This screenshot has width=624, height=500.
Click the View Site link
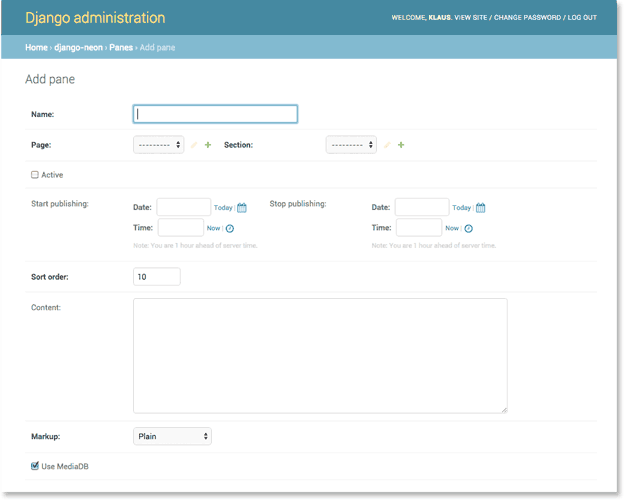pyautogui.click(x=471, y=18)
